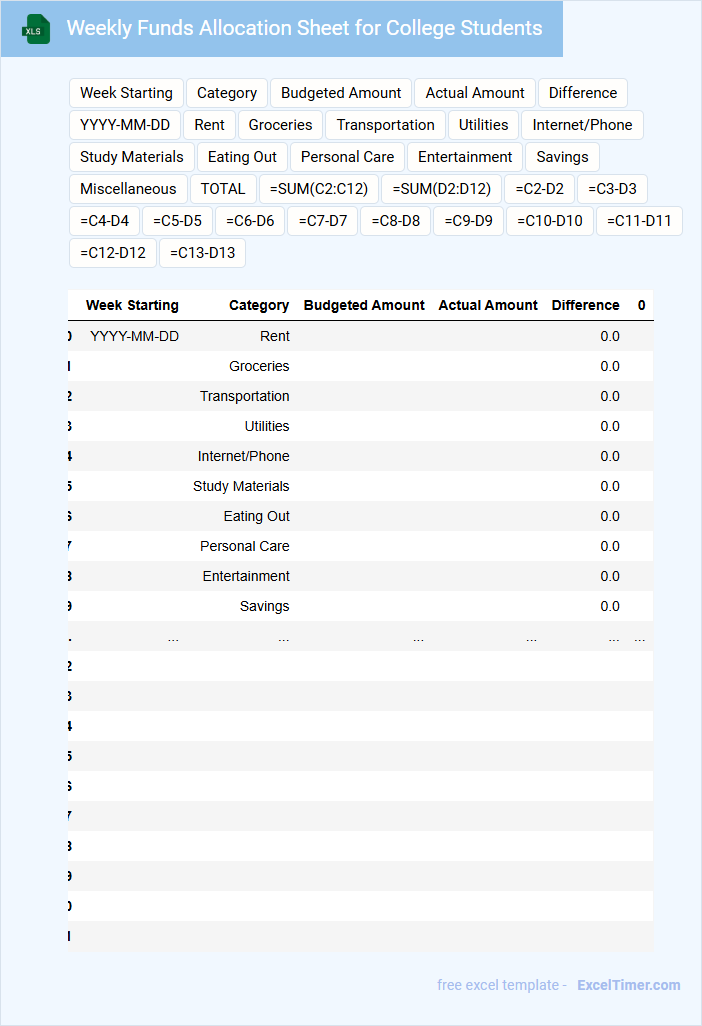Select the =SUM(C2:C12) formula tag
The width and height of the screenshot is (702, 1026).
(x=319, y=189)
